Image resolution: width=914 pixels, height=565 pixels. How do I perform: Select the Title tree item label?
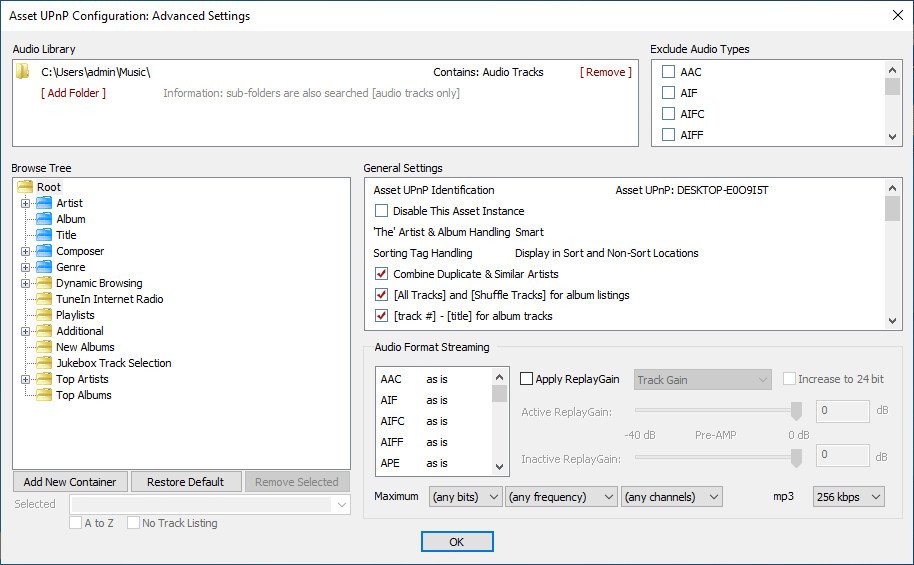coord(66,235)
